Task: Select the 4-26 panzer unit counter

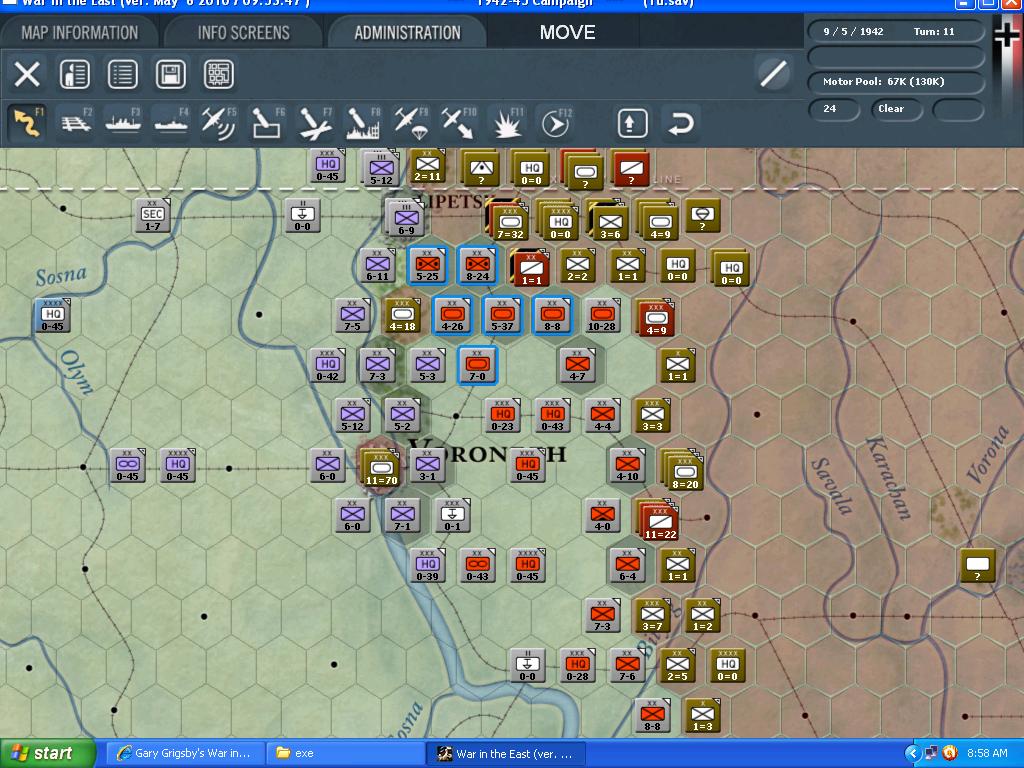Action: point(452,316)
